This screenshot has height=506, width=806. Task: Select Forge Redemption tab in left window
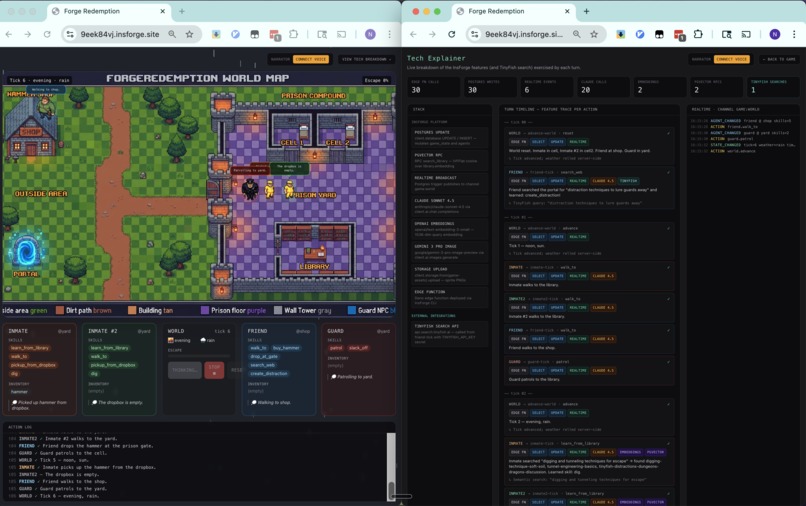tap(108, 11)
